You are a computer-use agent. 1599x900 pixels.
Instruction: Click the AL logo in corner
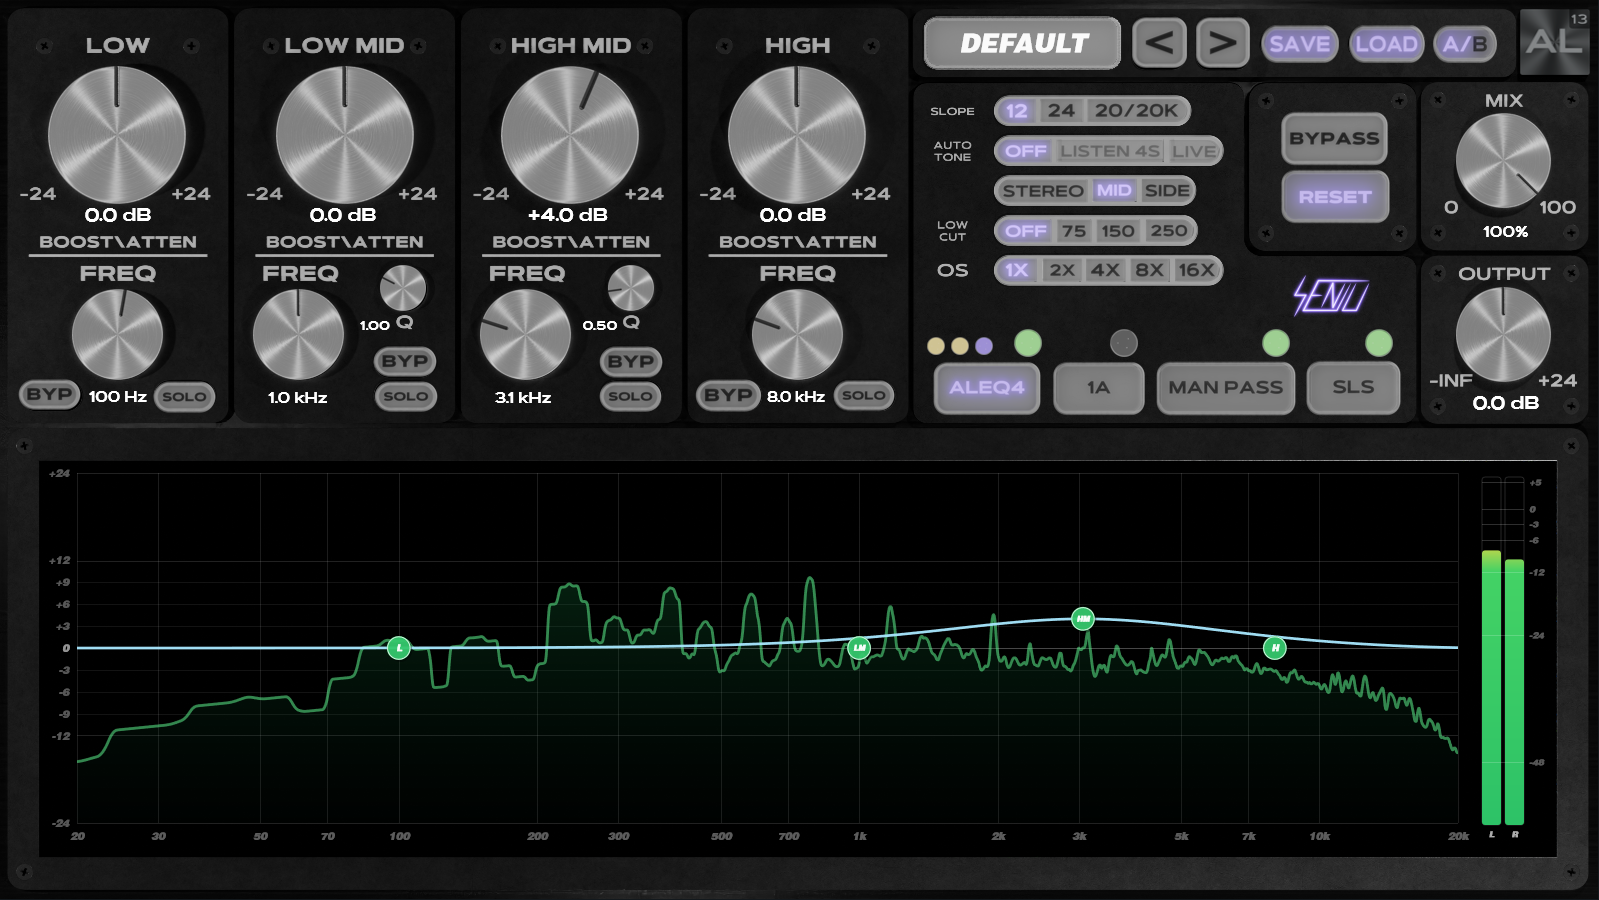[x=1554, y=42]
